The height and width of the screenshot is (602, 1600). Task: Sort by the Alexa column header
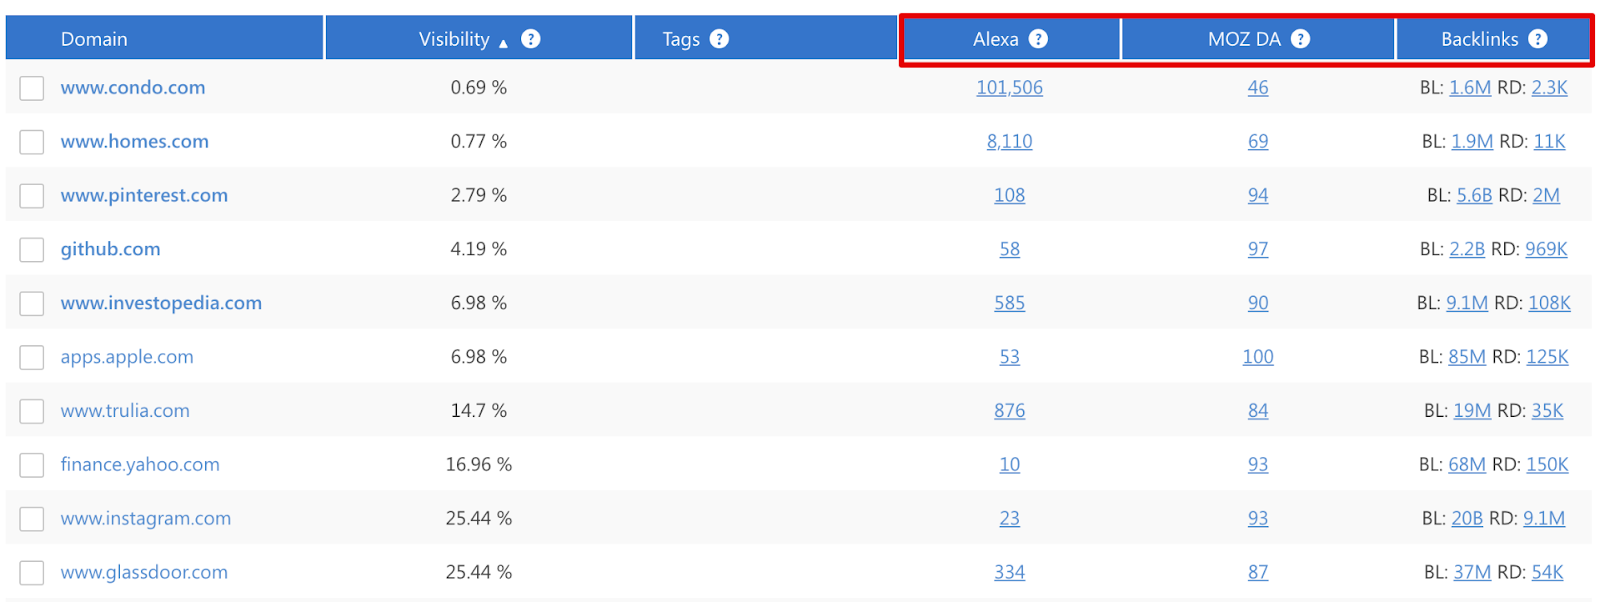1010,38
